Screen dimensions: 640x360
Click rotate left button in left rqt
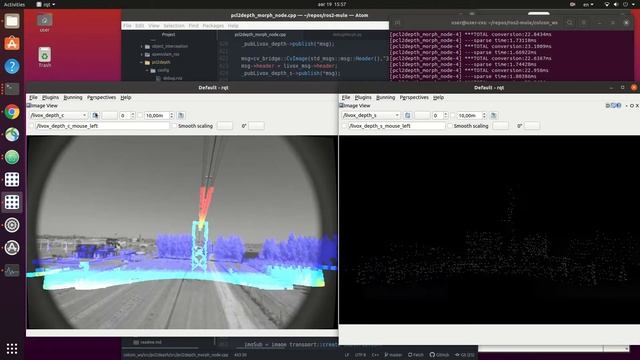pyautogui.click(x=224, y=126)
